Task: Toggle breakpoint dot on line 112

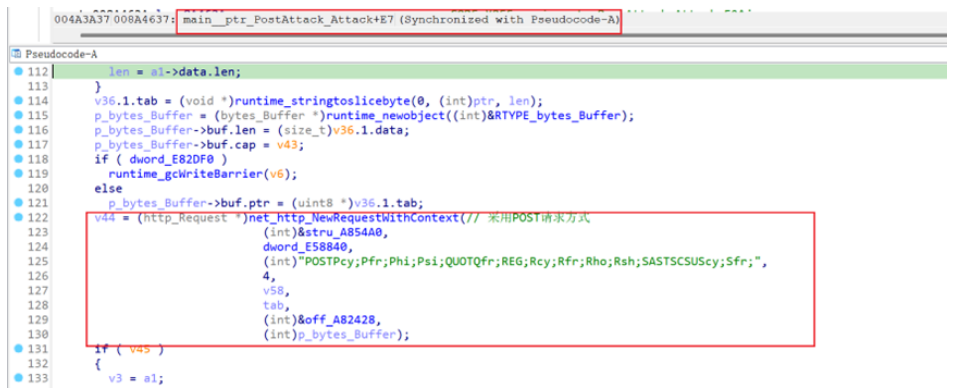Action: pyautogui.click(x=18, y=72)
